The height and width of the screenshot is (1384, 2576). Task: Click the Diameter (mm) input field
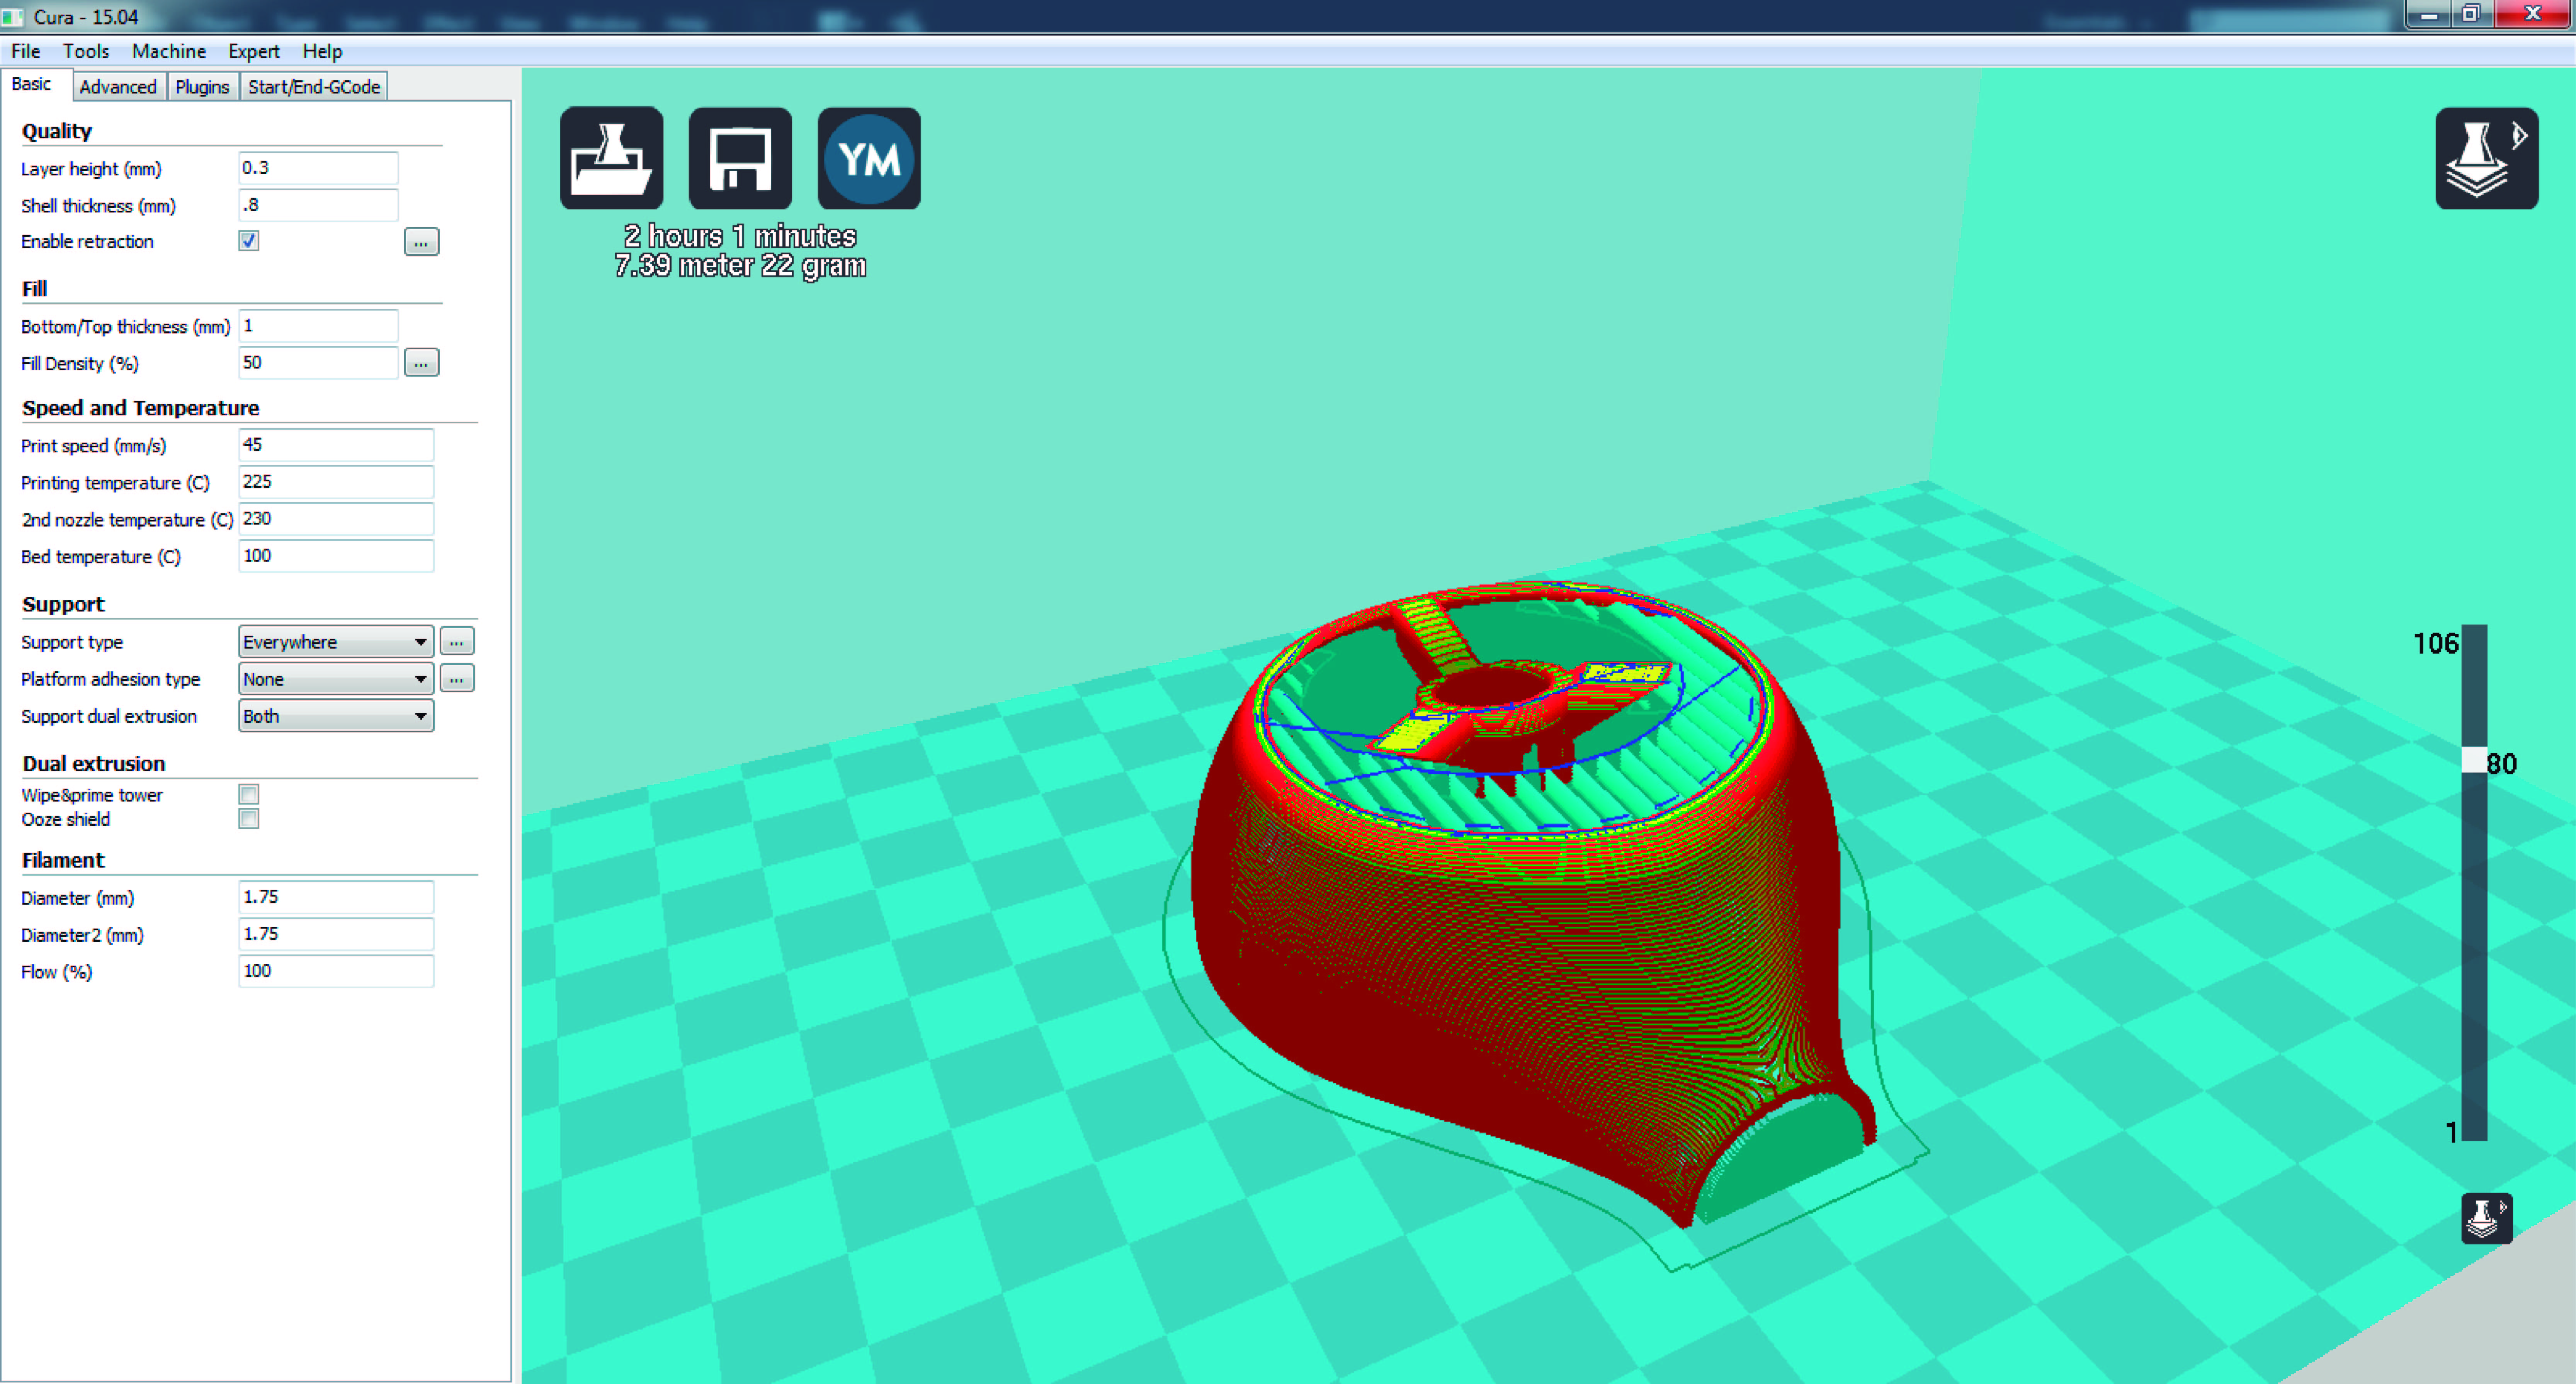(x=336, y=897)
